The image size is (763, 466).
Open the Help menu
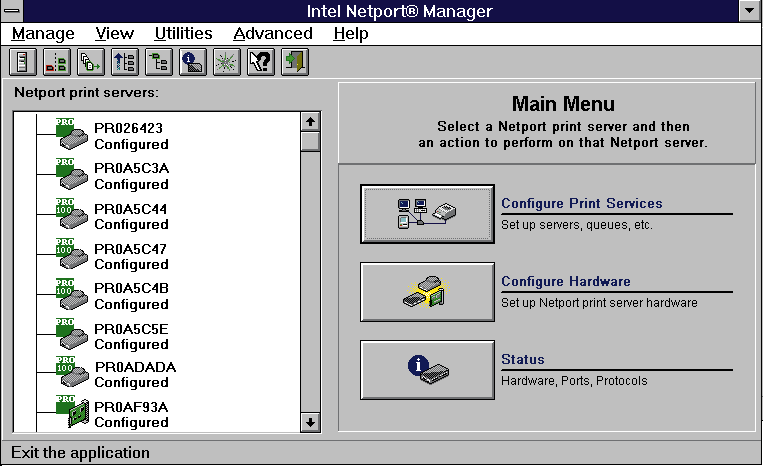click(x=351, y=34)
